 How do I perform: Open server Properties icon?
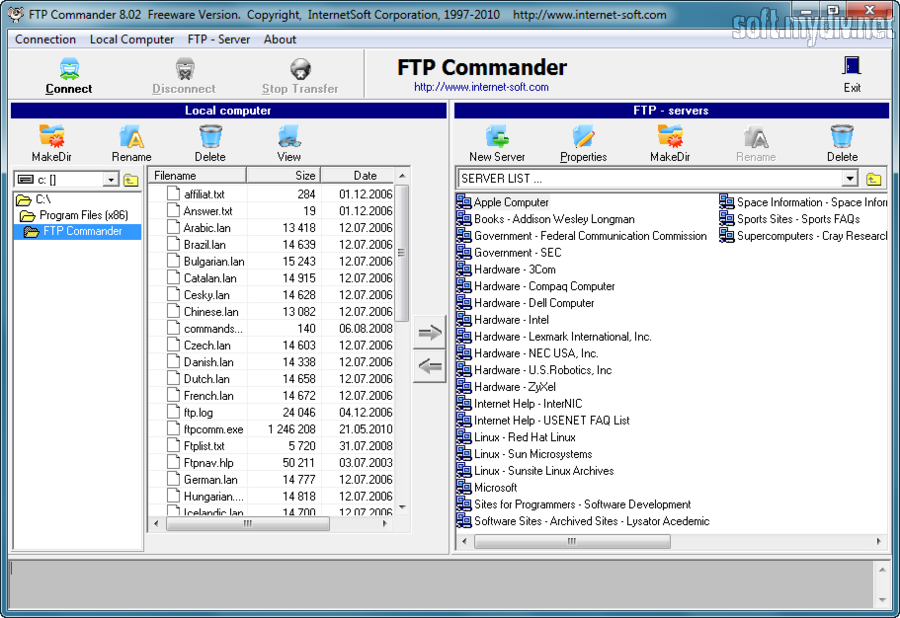(583, 137)
